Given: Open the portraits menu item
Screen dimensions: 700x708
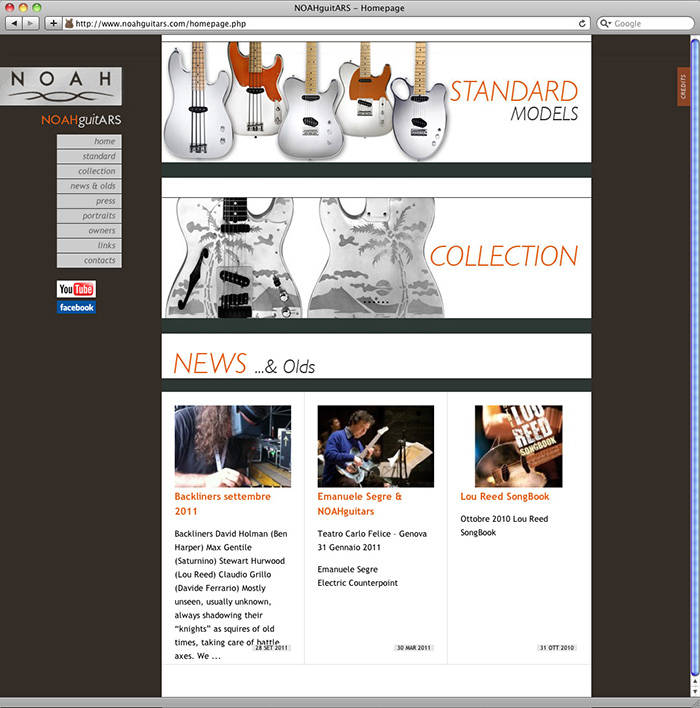Looking at the screenshot, I should tap(89, 216).
